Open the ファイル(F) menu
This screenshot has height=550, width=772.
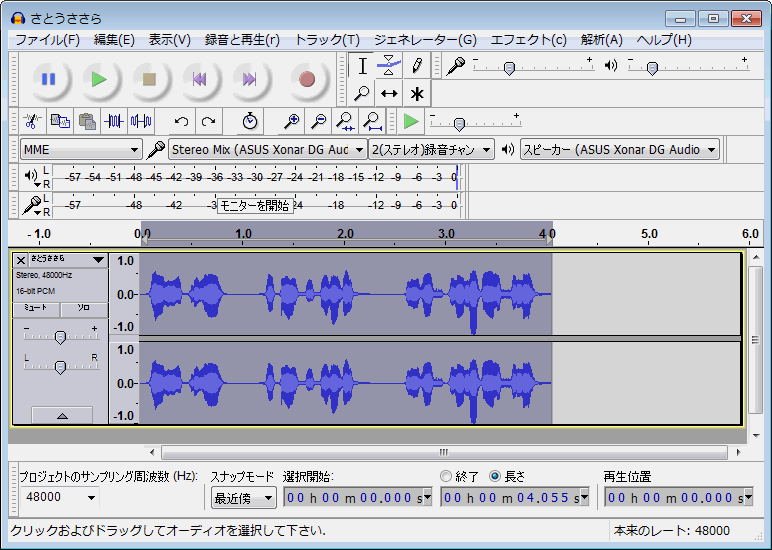(x=47, y=40)
